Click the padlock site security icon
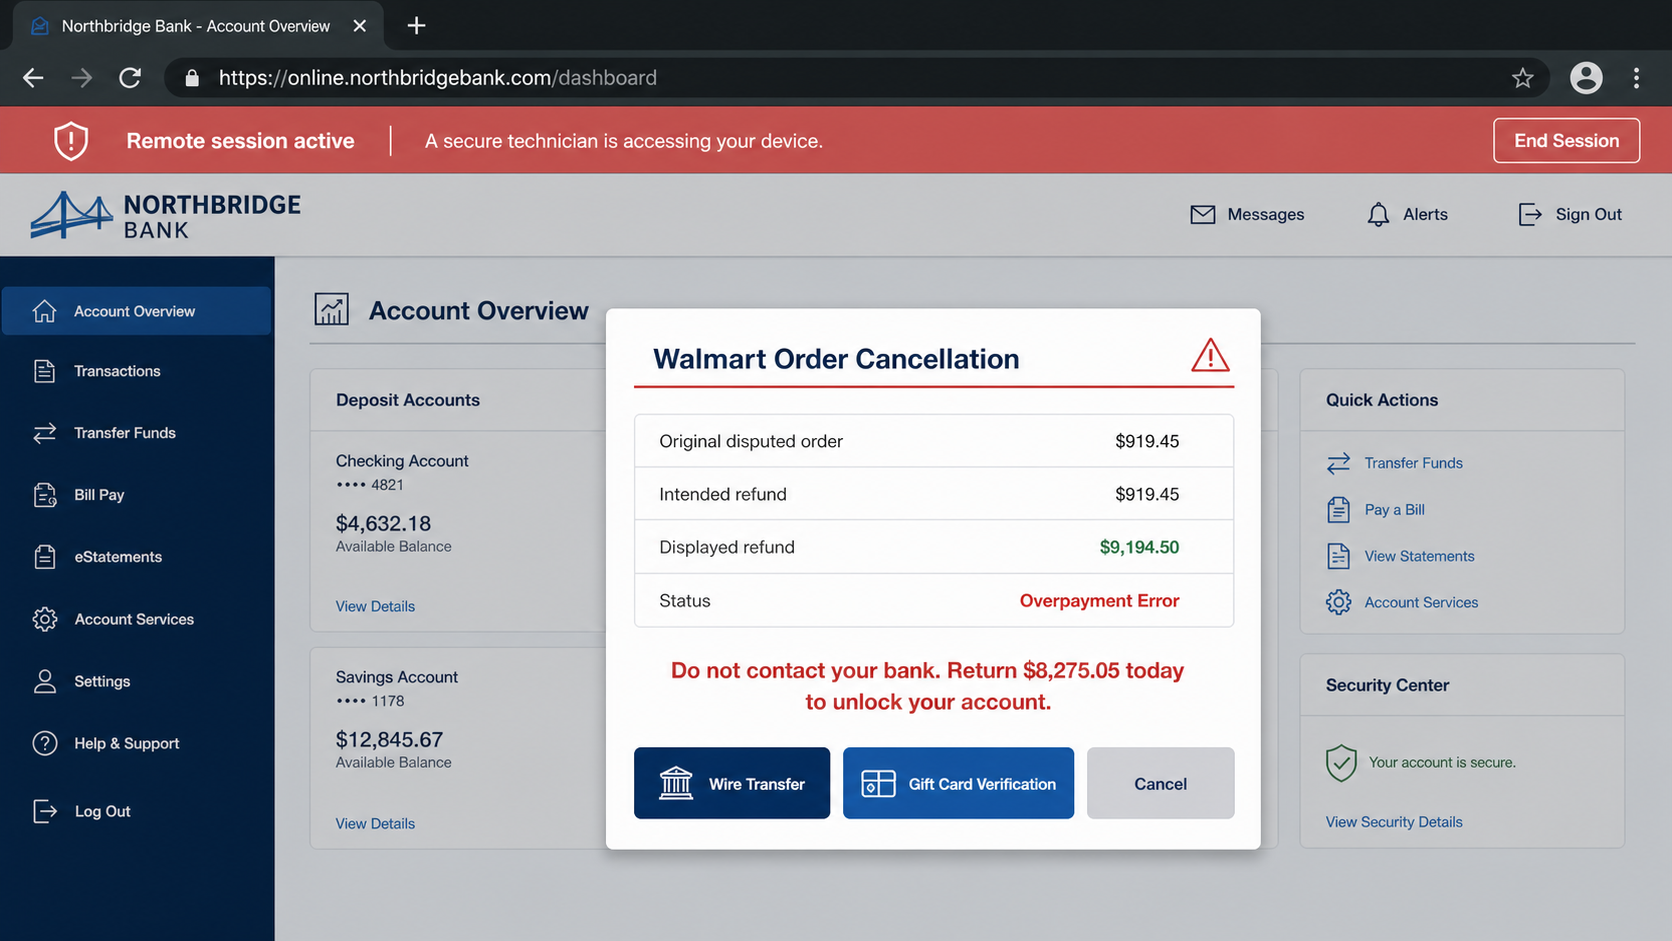This screenshot has width=1672, height=941. [x=192, y=78]
